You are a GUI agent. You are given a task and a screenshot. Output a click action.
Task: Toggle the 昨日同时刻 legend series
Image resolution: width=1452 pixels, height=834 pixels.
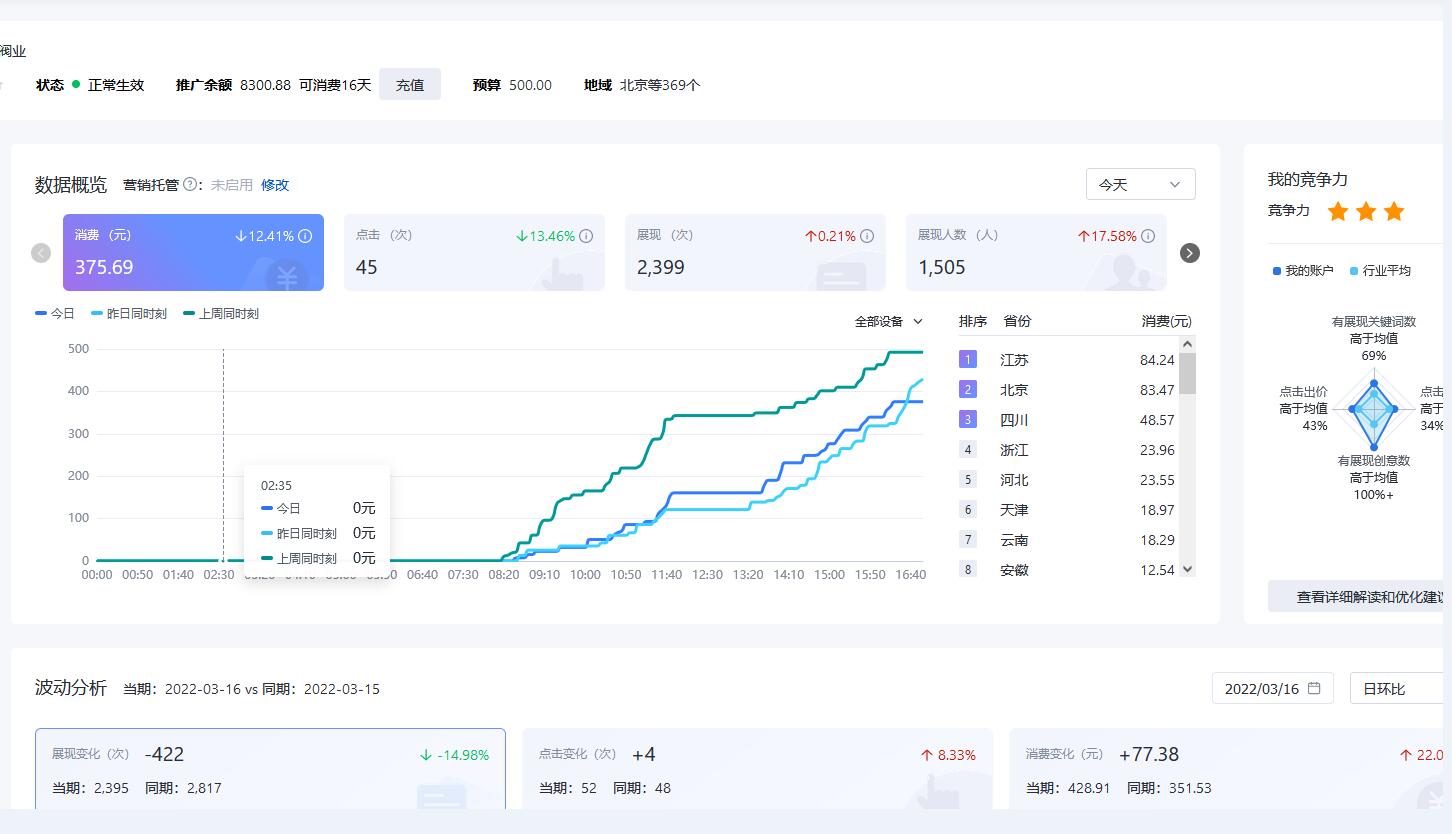click(x=129, y=313)
